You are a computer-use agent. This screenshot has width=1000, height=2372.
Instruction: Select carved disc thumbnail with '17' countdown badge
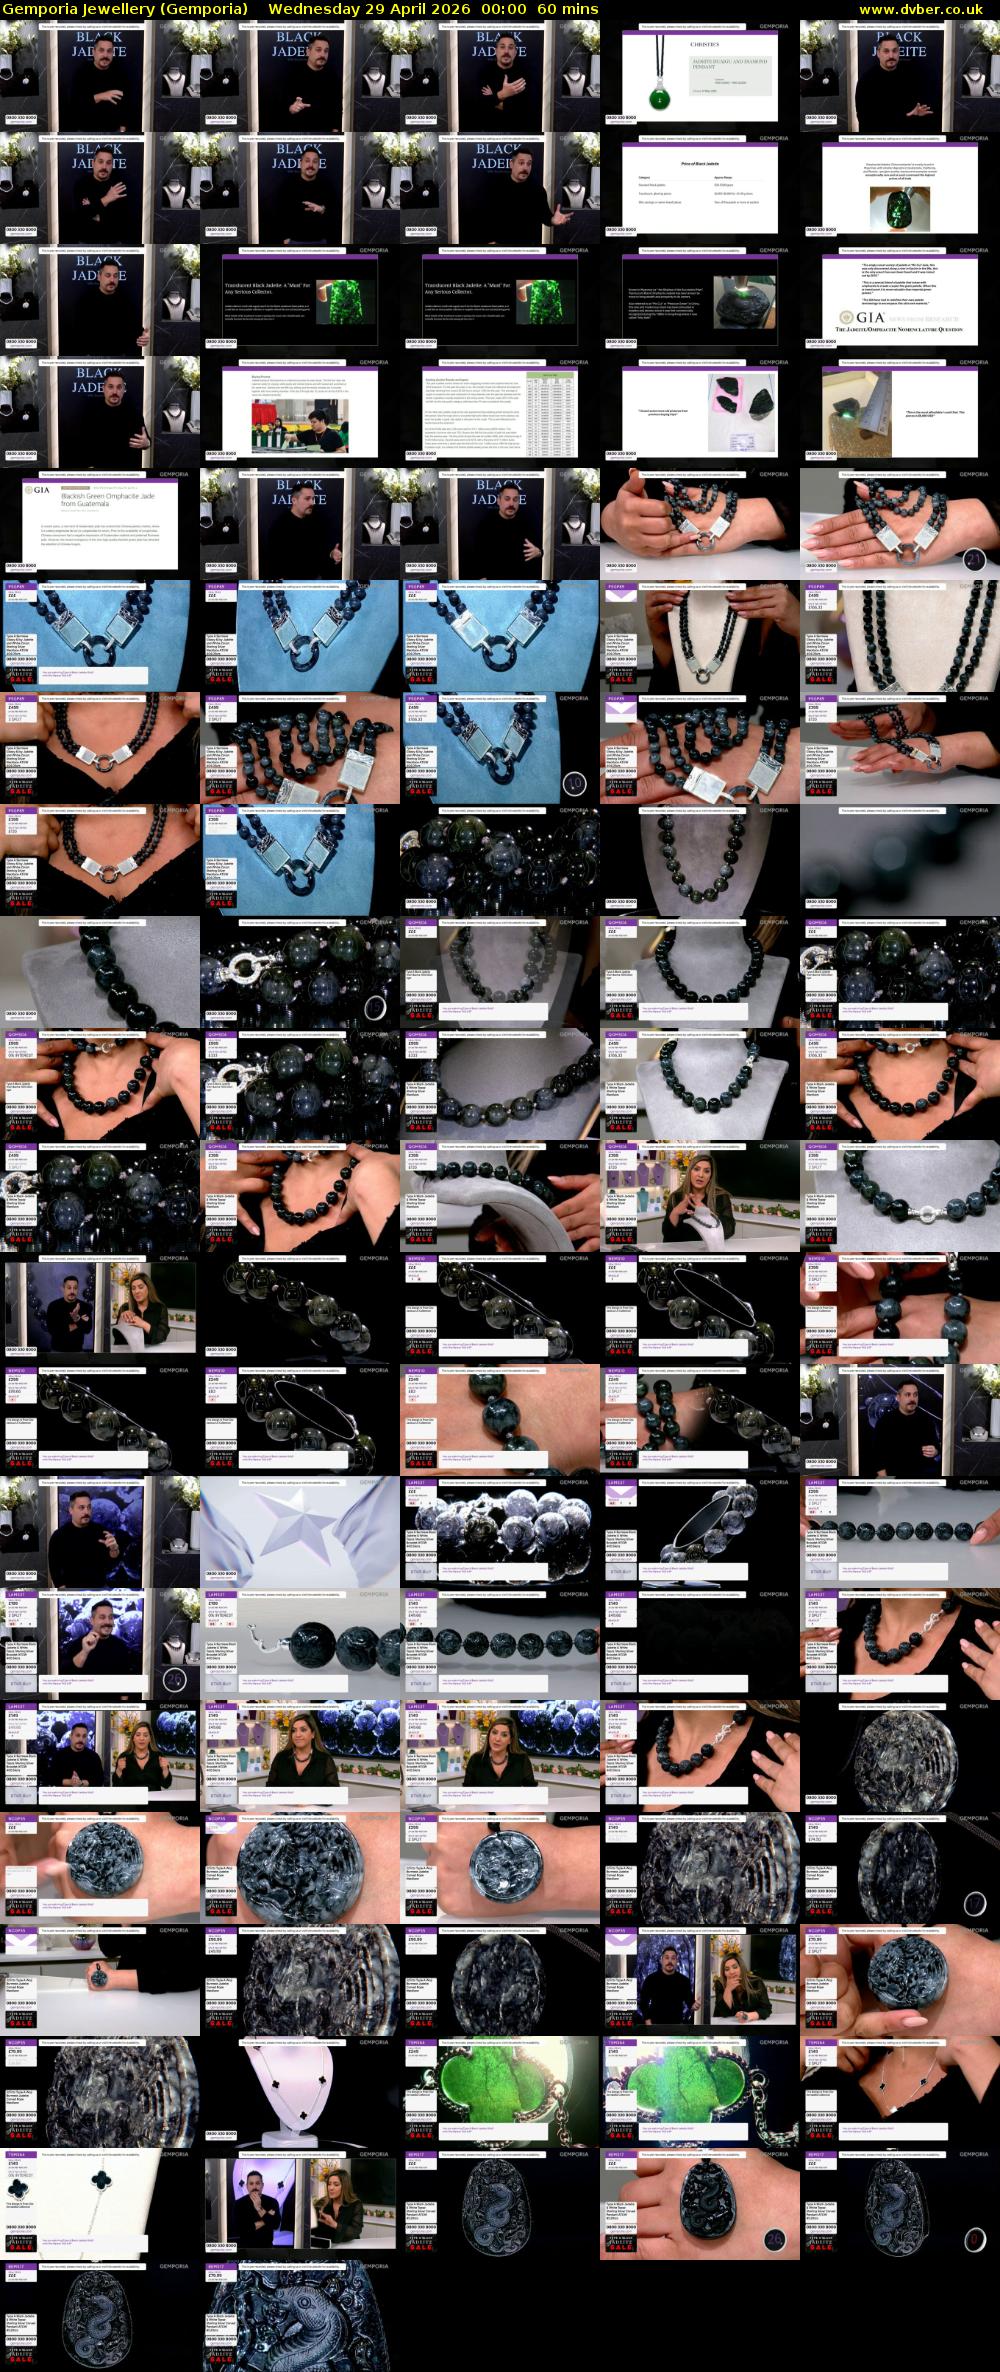pos(900,1868)
